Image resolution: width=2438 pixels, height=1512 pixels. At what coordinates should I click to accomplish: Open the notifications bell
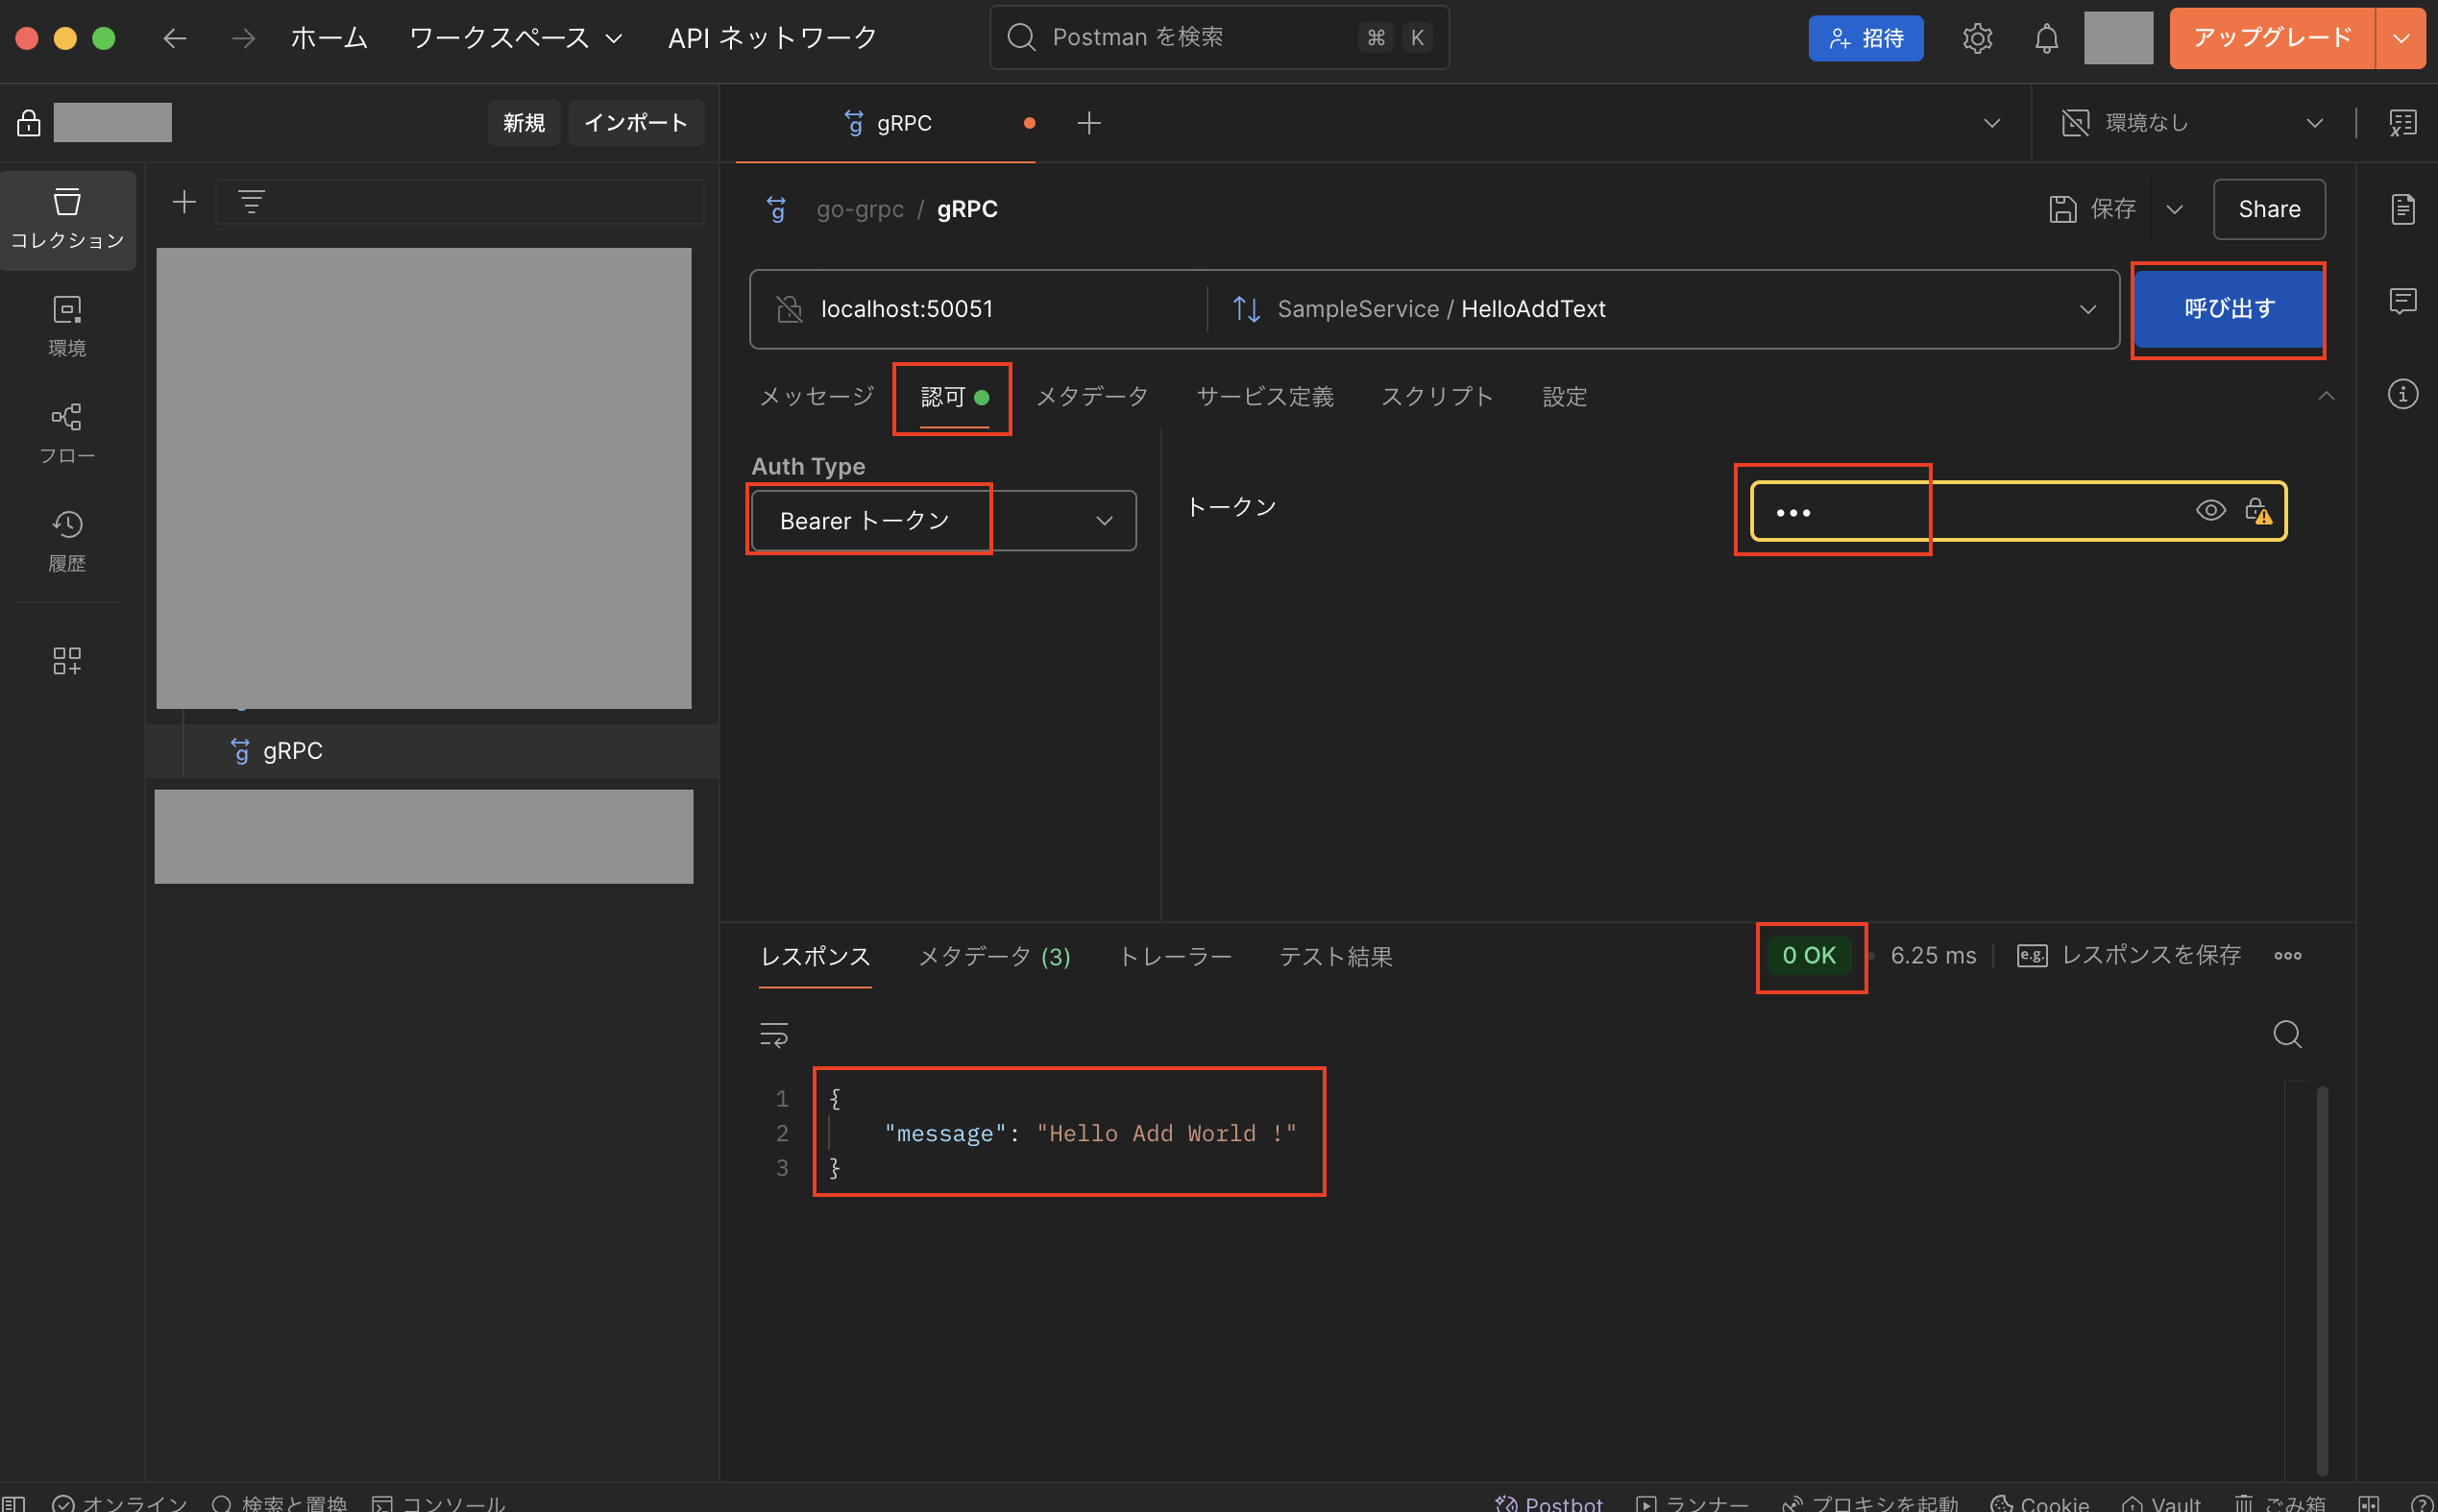[2046, 38]
